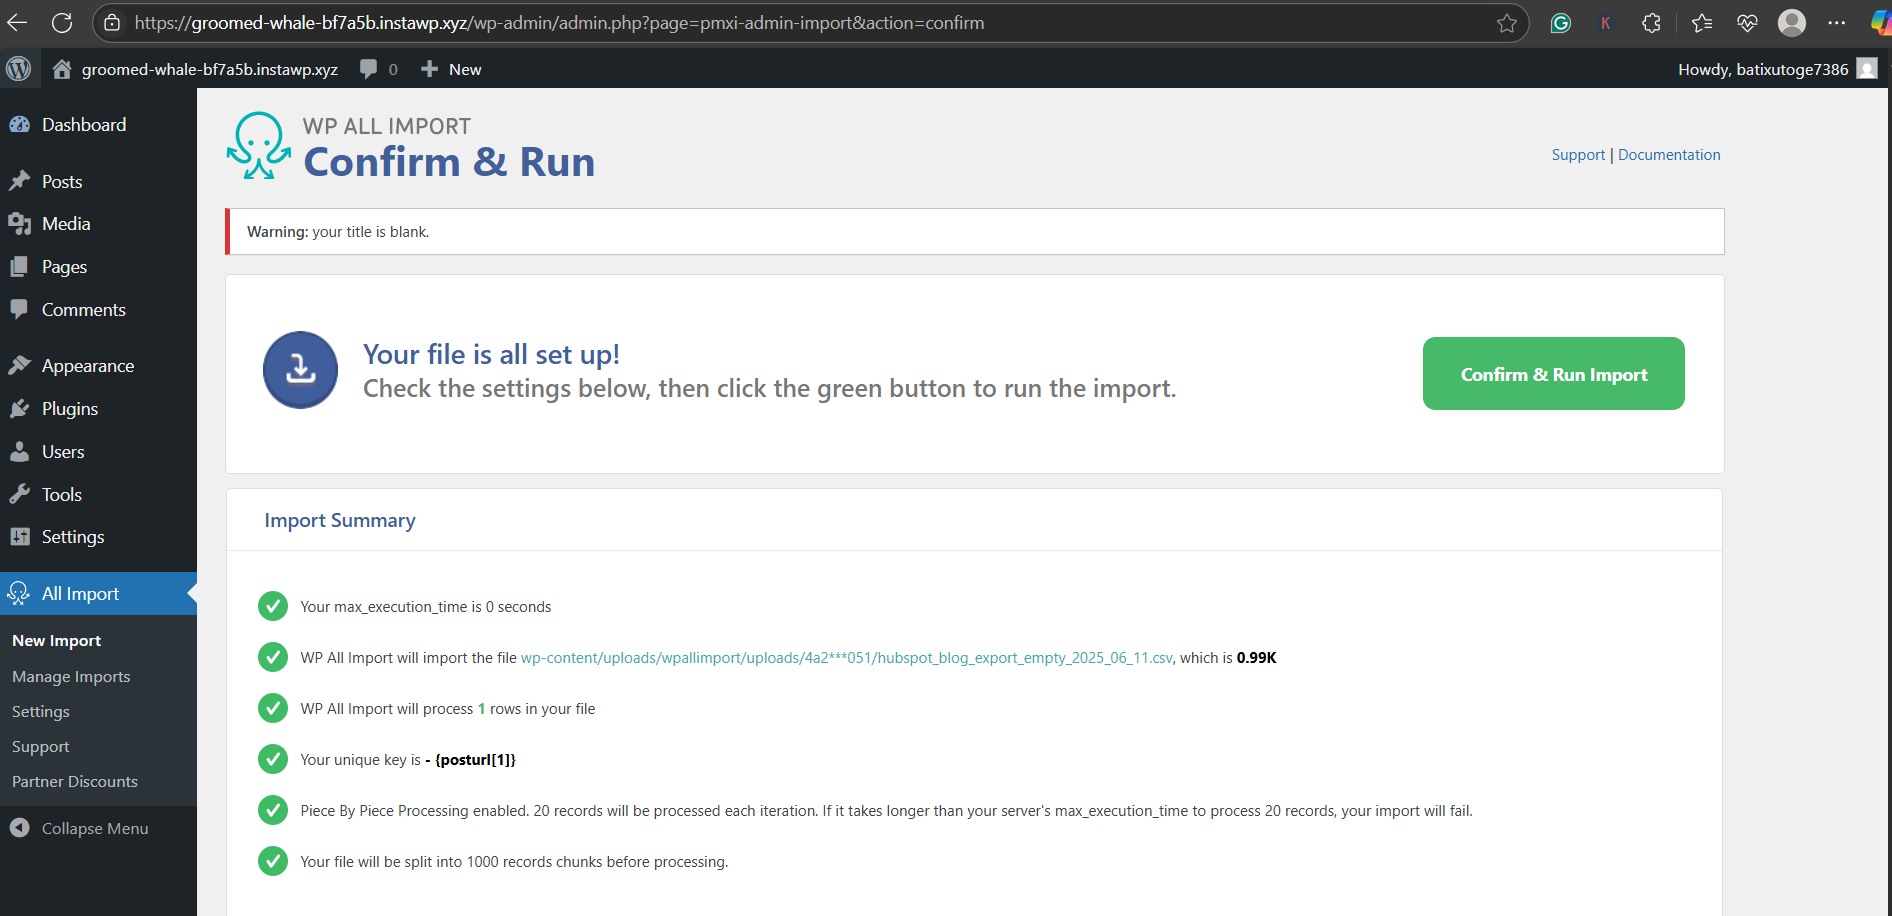The height and width of the screenshot is (916, 1892).
Task: Click green check beside max_execution_time line
Action: pyautogui.click(x=273, y=606)
